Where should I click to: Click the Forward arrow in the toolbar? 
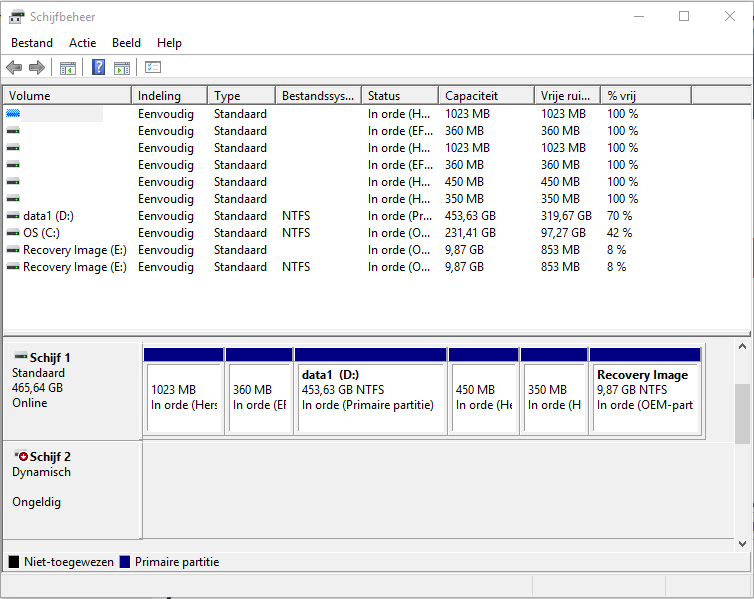37,68
